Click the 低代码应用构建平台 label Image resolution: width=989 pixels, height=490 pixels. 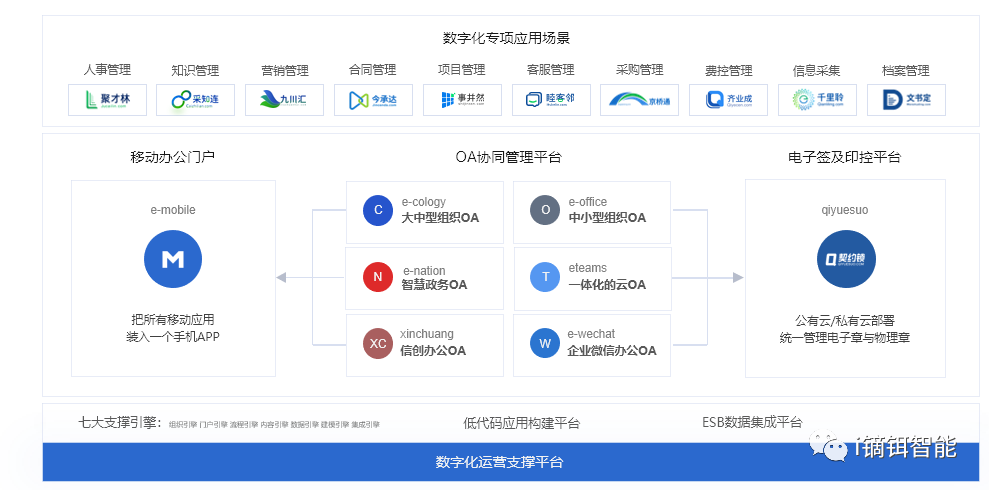520,423
